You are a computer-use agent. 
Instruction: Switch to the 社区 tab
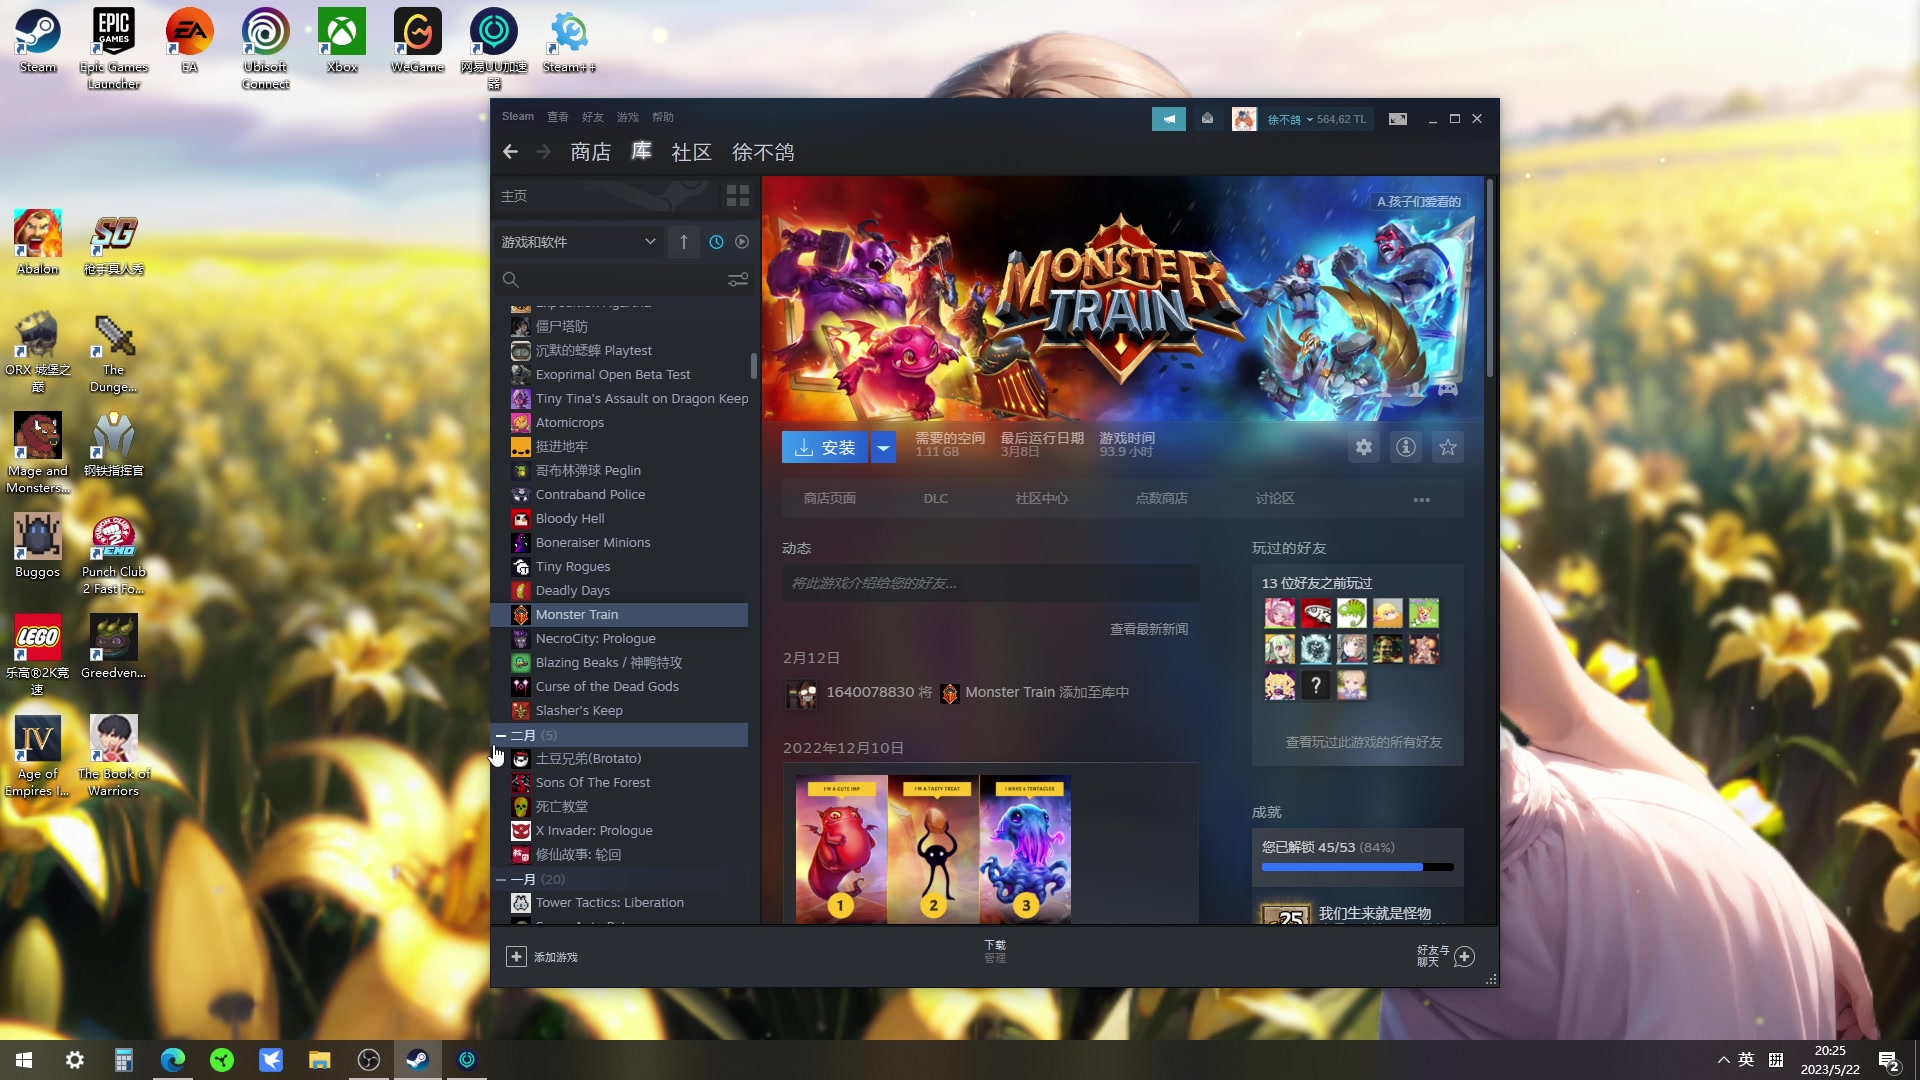click(x=692, y=152)
